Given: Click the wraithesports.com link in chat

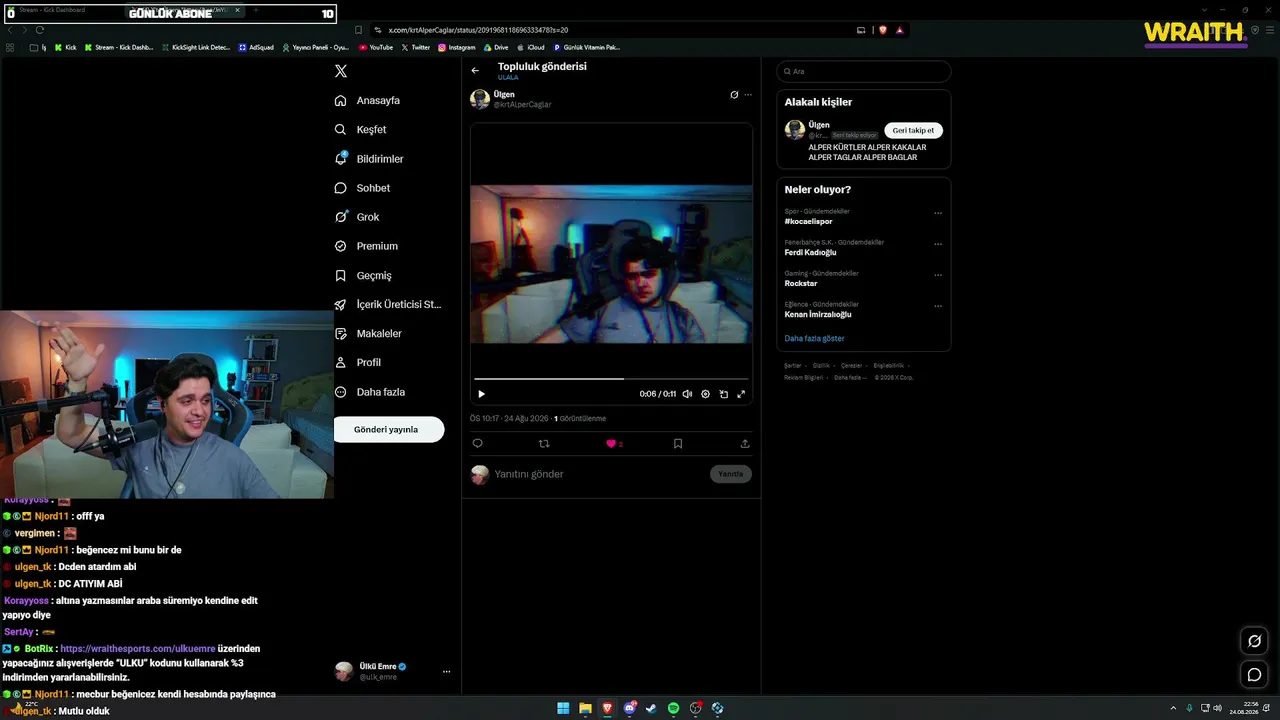Looking at the screenshot, I should point(138,649).
